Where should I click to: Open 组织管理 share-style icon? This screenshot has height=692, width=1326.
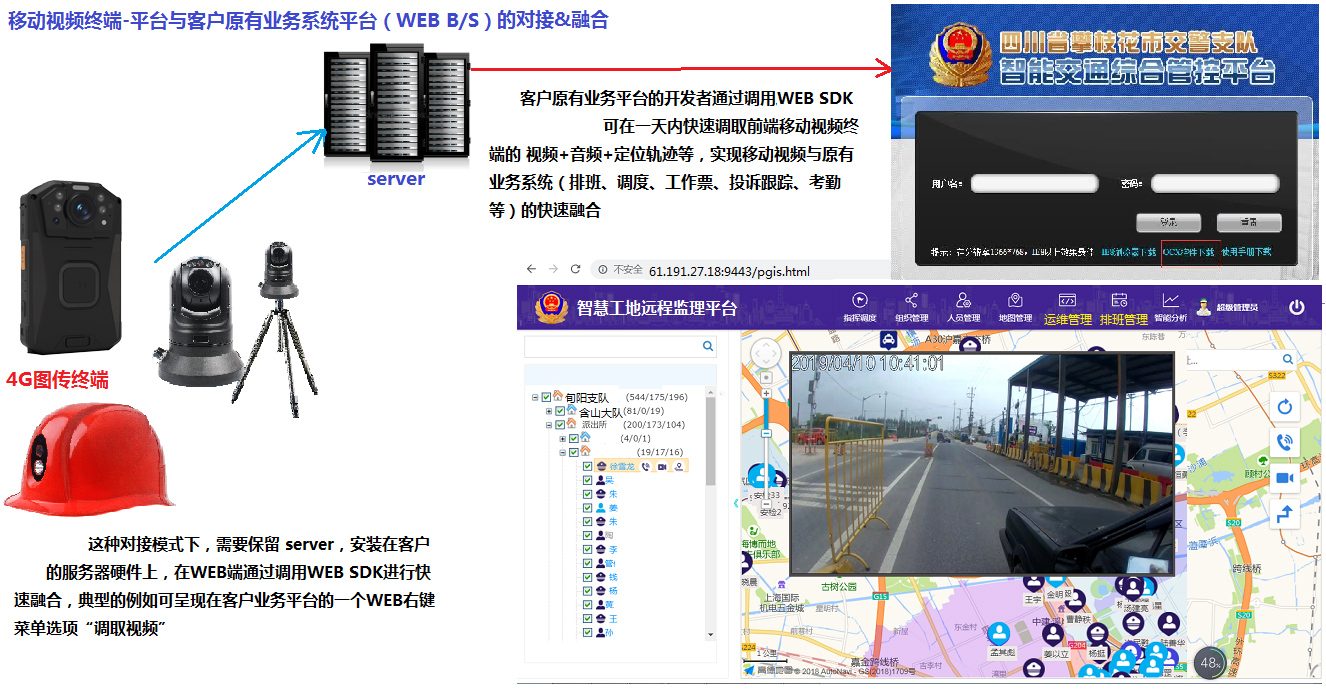click(911, 307)
